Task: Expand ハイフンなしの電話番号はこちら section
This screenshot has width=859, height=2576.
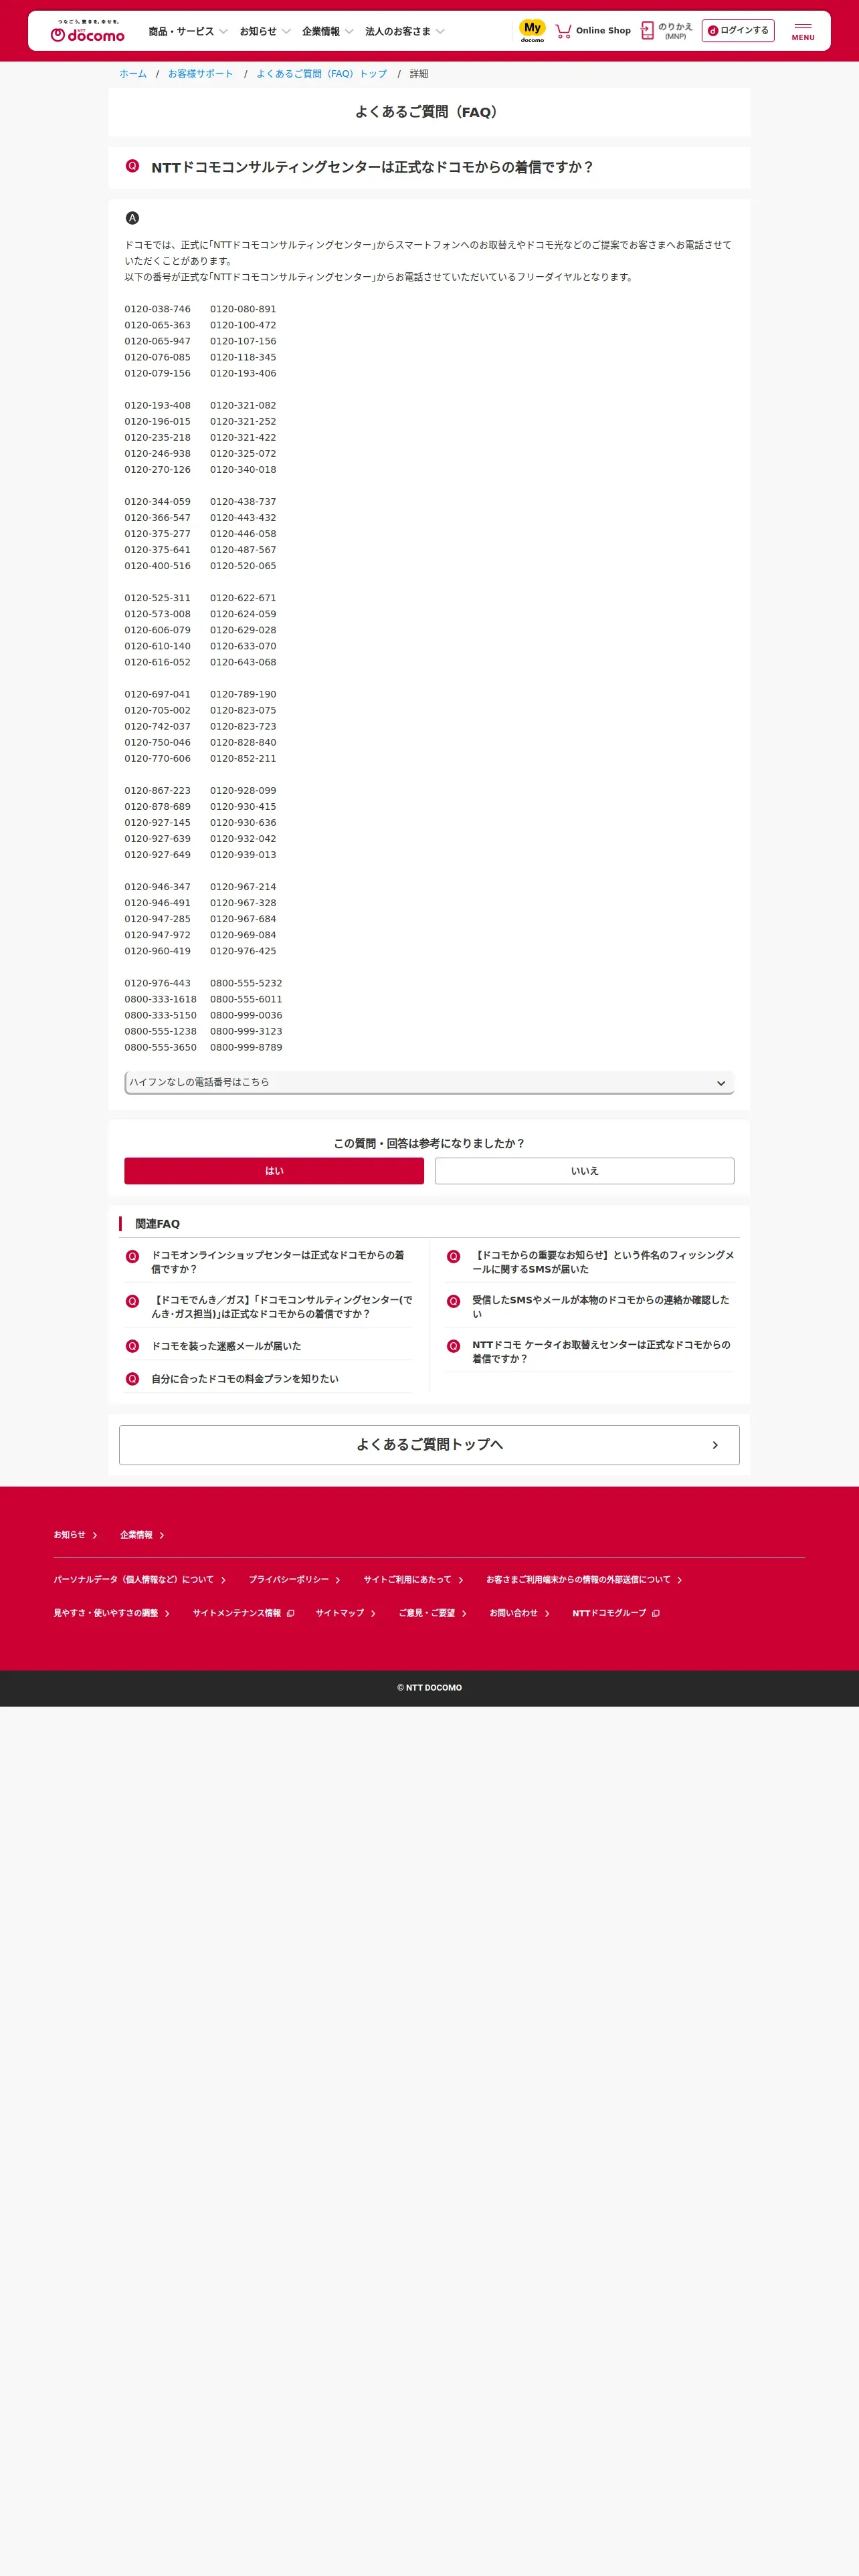Action: point(429,1082)
